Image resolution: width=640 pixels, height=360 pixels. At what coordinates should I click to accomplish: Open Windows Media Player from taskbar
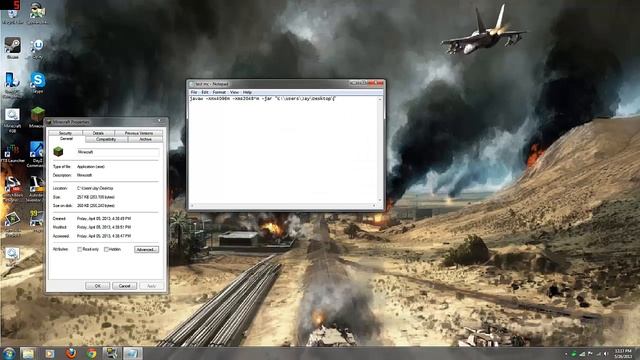[x=49, y=353]
